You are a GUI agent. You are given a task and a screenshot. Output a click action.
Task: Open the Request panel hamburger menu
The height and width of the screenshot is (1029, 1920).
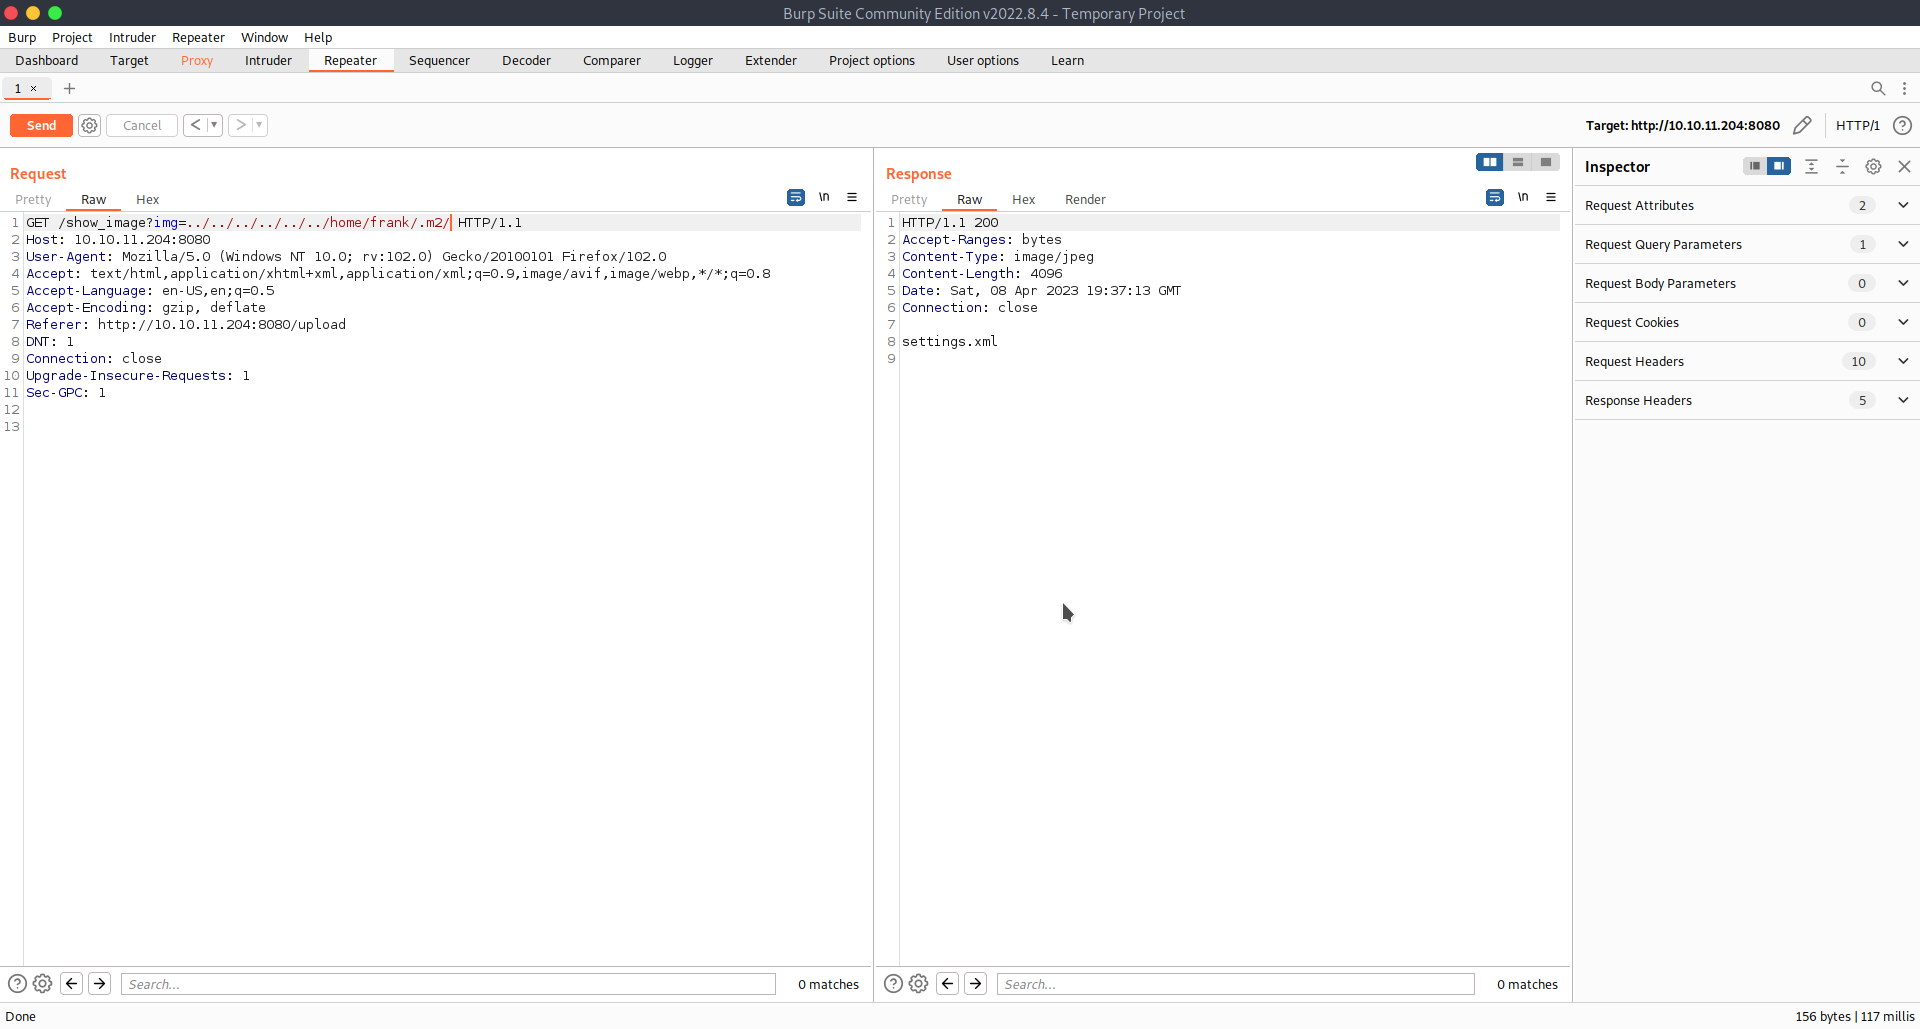[852, 197]
